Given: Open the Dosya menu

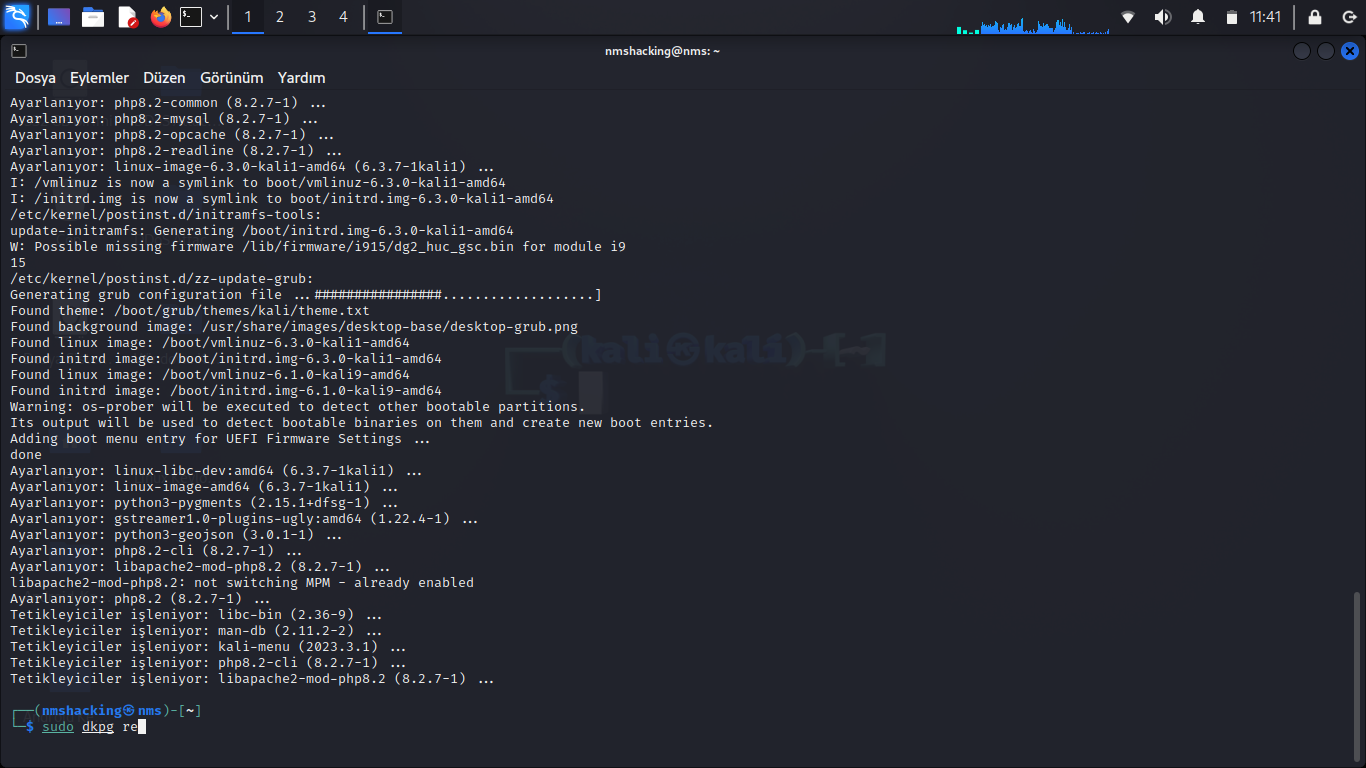Looking at the screenshot, I should (35, 78).
